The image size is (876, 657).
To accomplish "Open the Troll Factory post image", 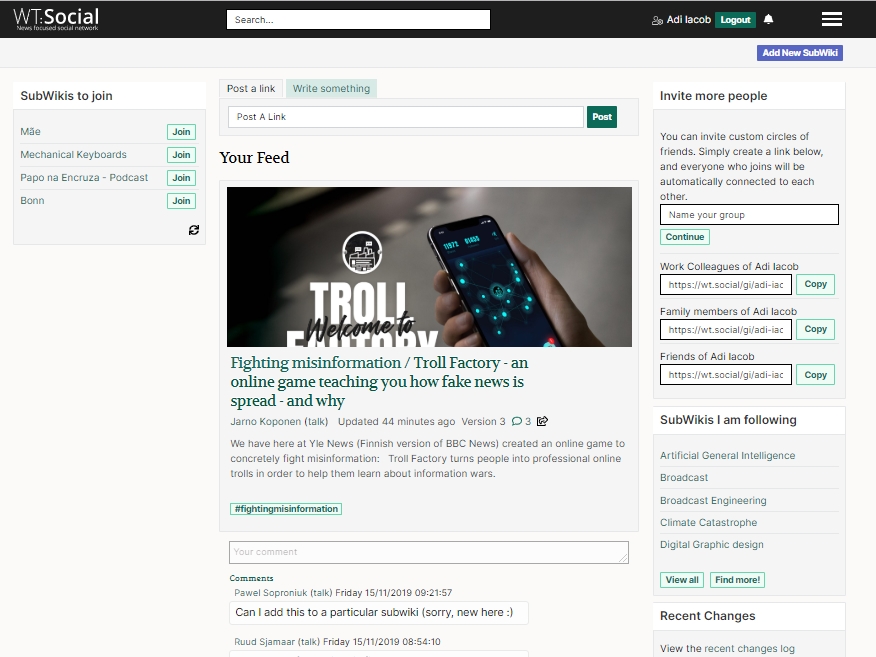I will click(429, 267).
